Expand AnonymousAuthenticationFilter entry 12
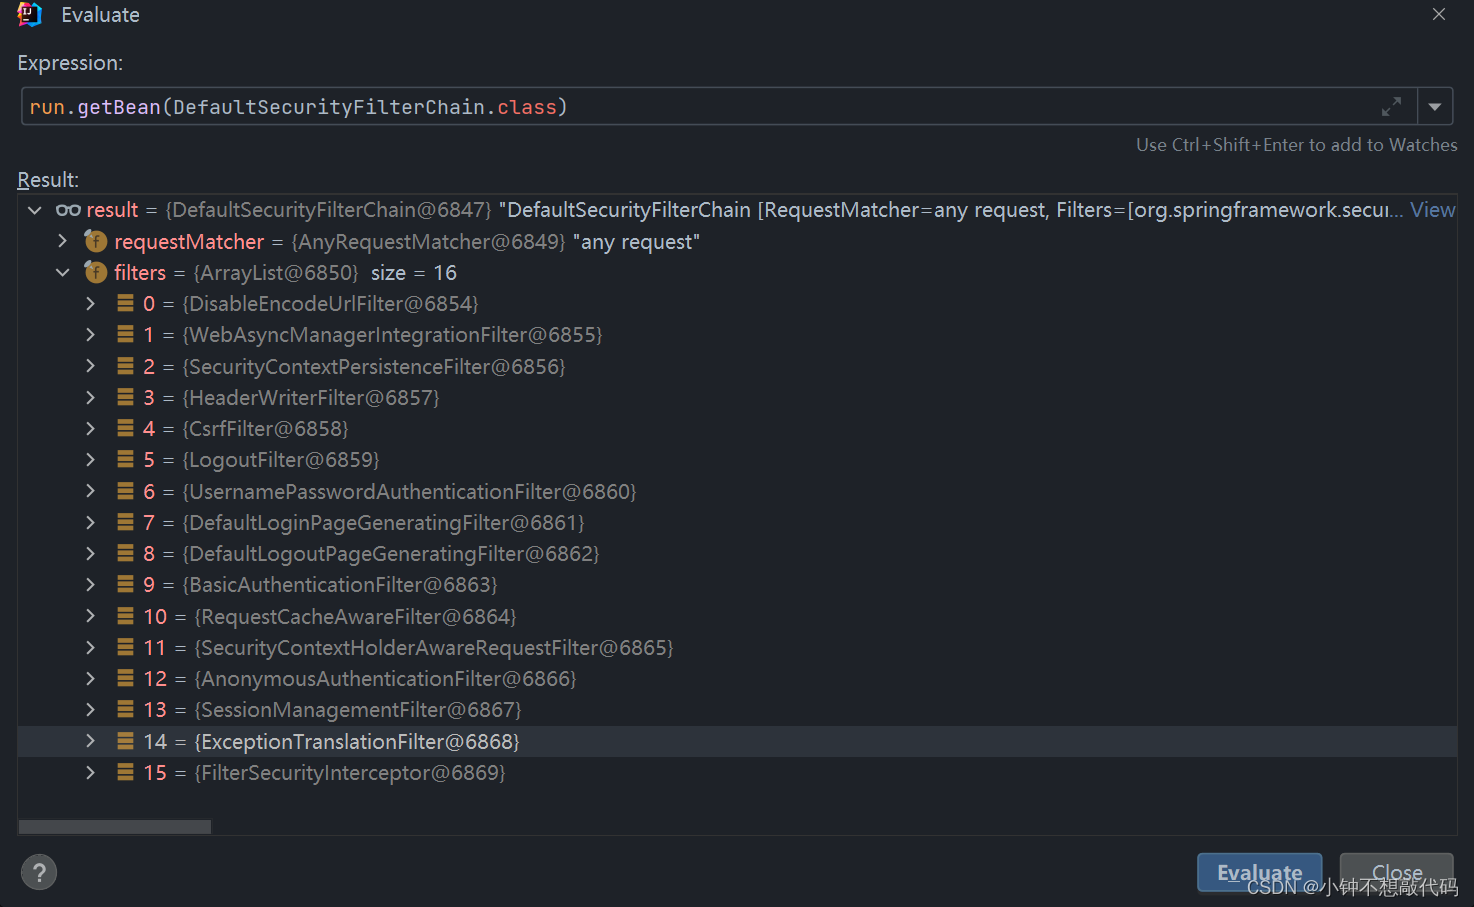The height and width of the screenshot is (907, 1474). coord(91,678)
